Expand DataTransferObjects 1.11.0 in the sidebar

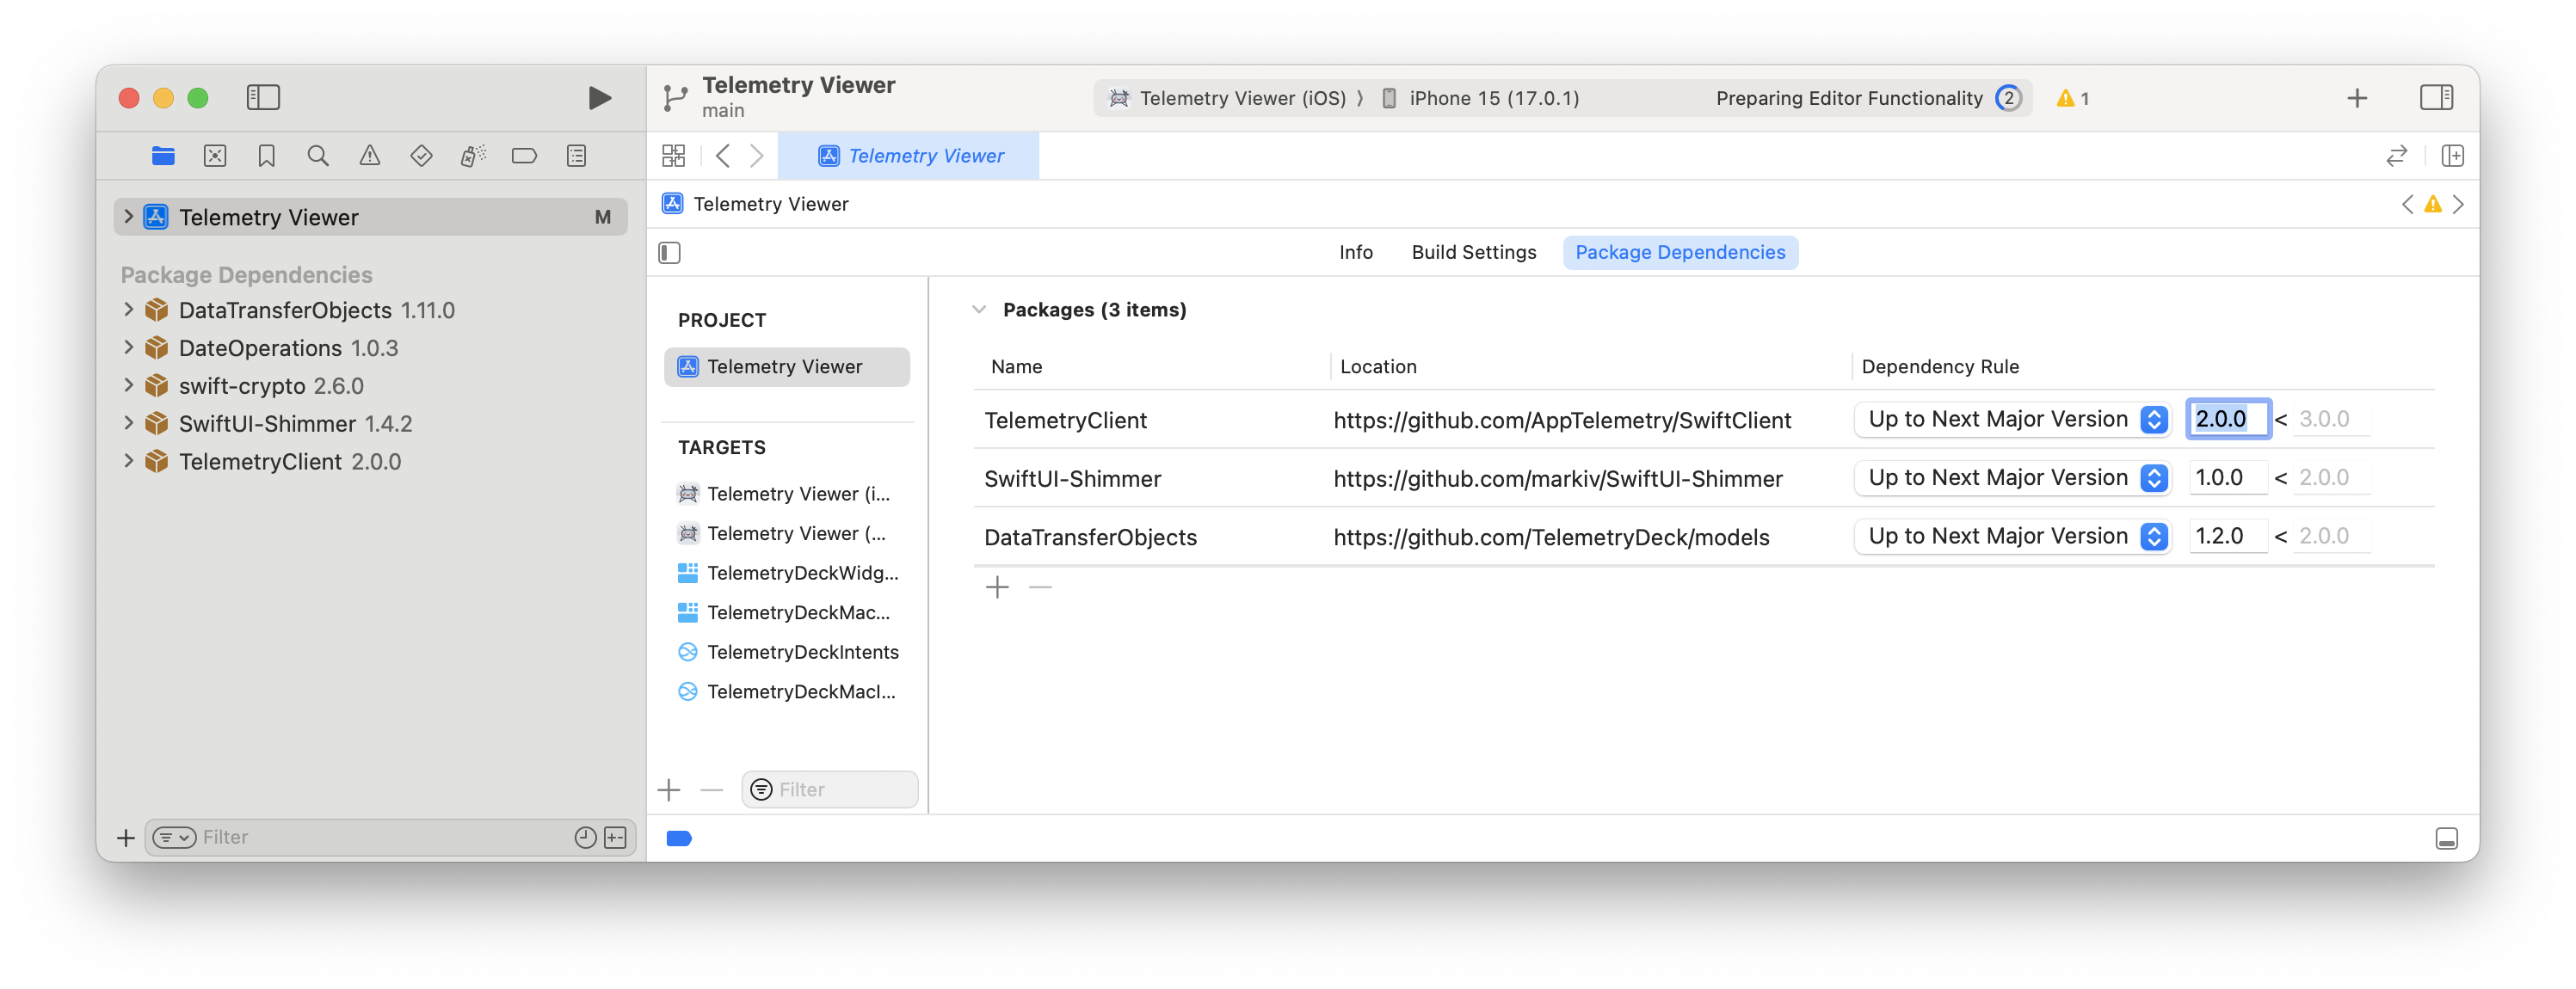click(129, 310)
